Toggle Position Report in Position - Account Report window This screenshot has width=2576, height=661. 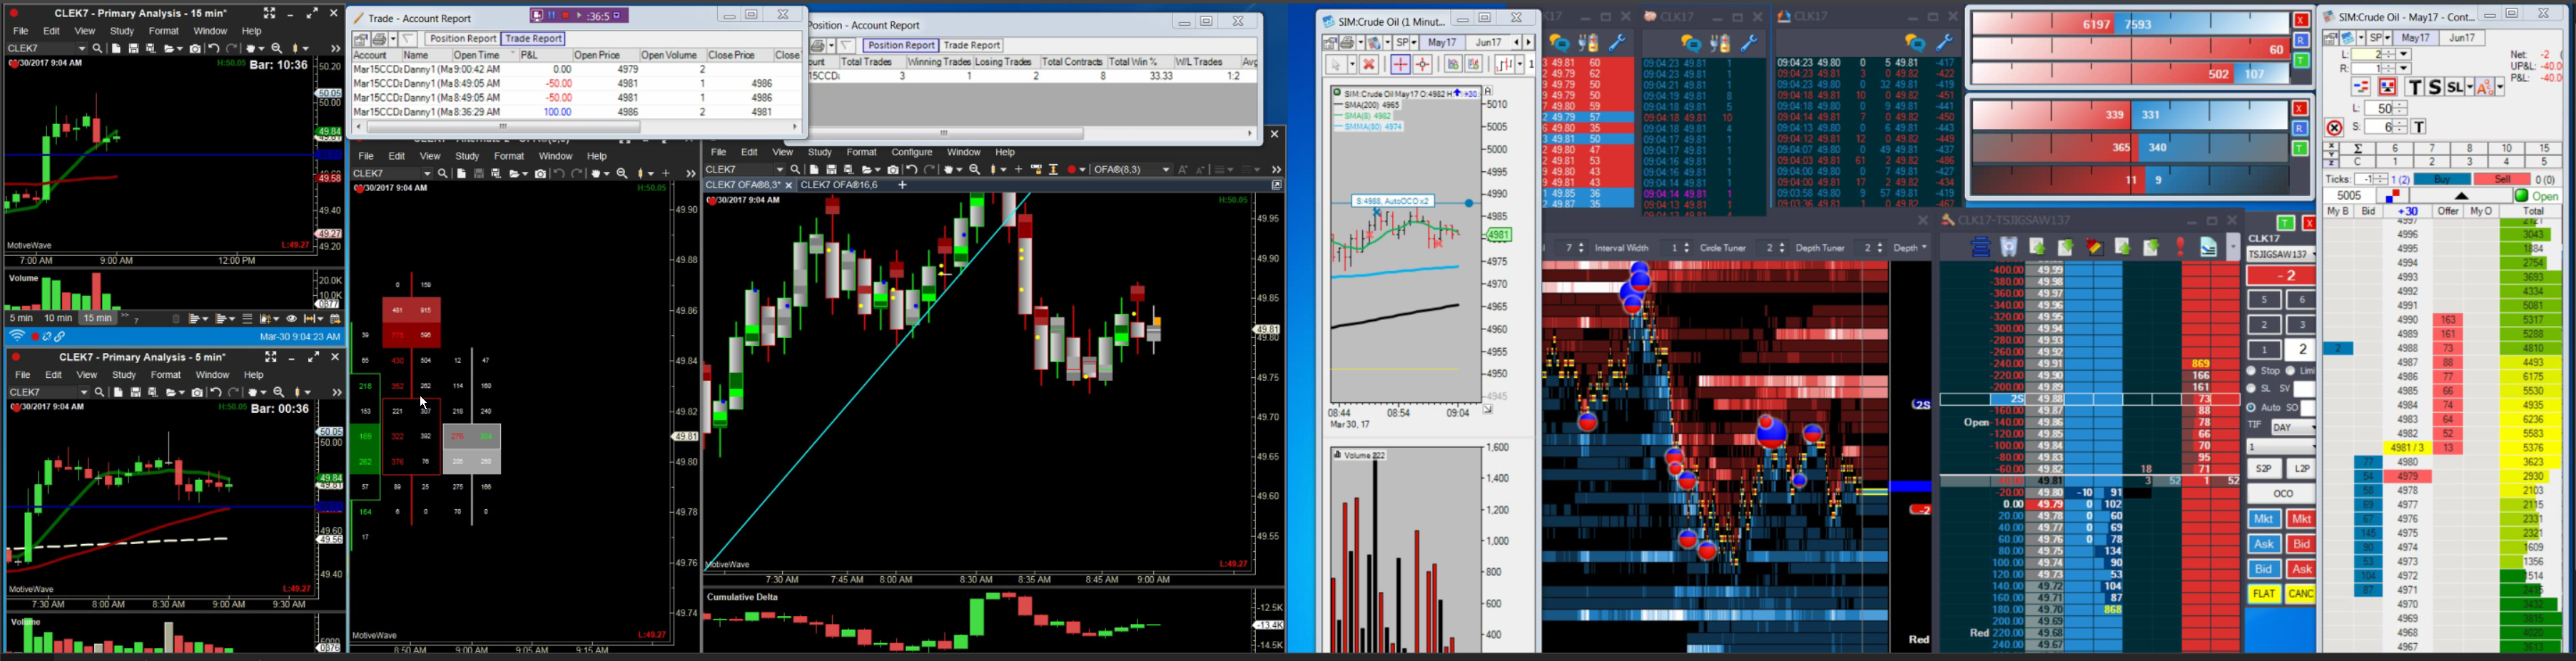[x=901, y=45]
